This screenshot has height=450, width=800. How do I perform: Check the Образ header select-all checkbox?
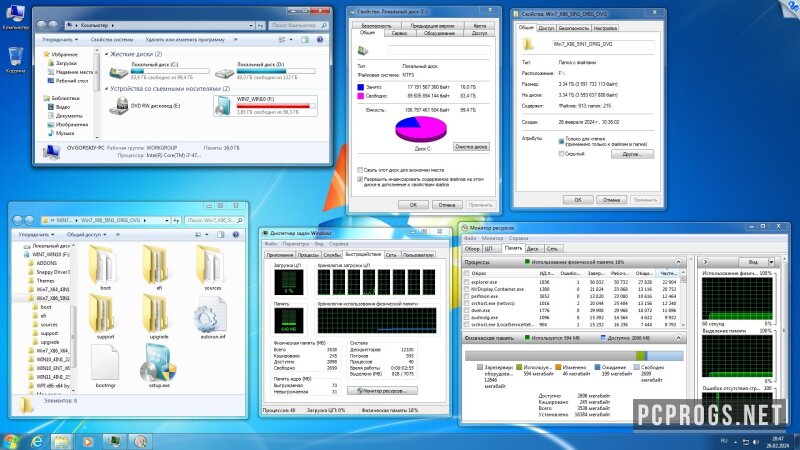[x=467, y=273]
